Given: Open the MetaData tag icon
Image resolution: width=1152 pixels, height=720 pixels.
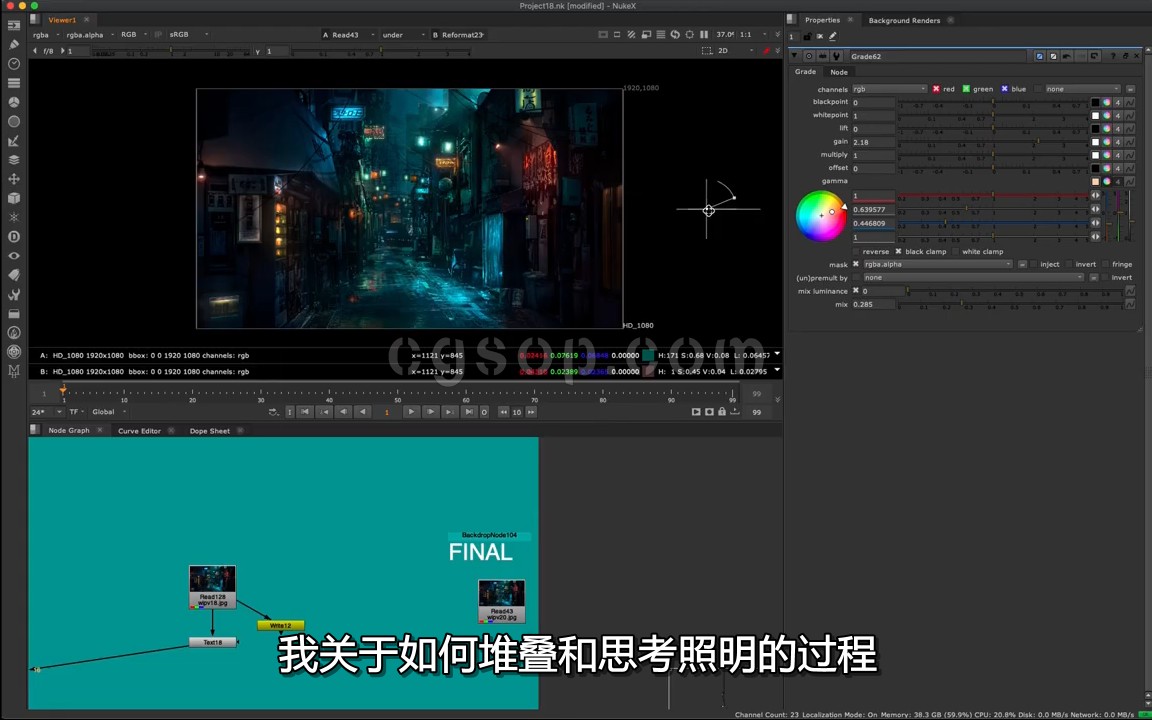Looking at the screenshot, I should coord(13,275).
